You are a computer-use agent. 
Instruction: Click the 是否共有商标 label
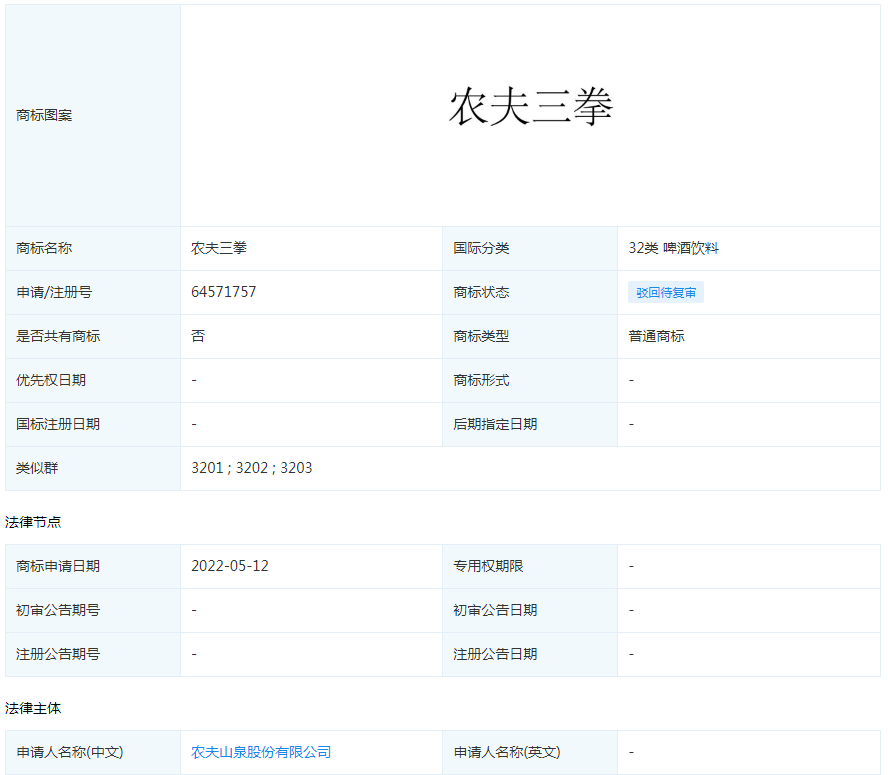click(58, 336)
